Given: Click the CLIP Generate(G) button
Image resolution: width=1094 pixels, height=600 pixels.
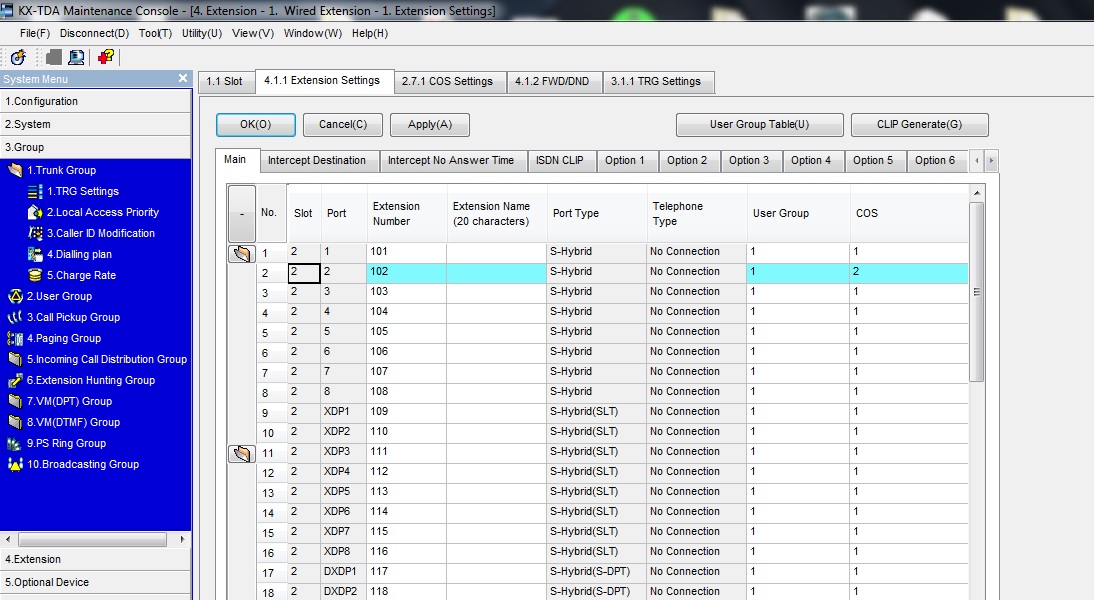Looking at the screenshot, I should click(x=920, y=124).
